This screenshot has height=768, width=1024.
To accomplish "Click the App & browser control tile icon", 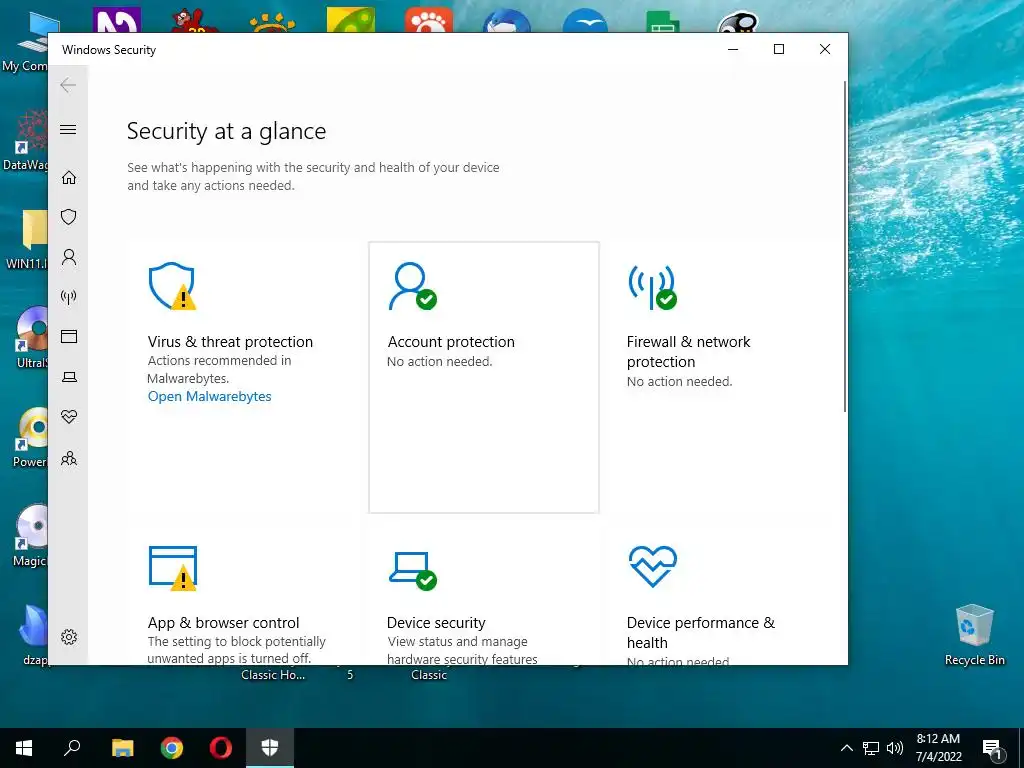I will 172,568.
